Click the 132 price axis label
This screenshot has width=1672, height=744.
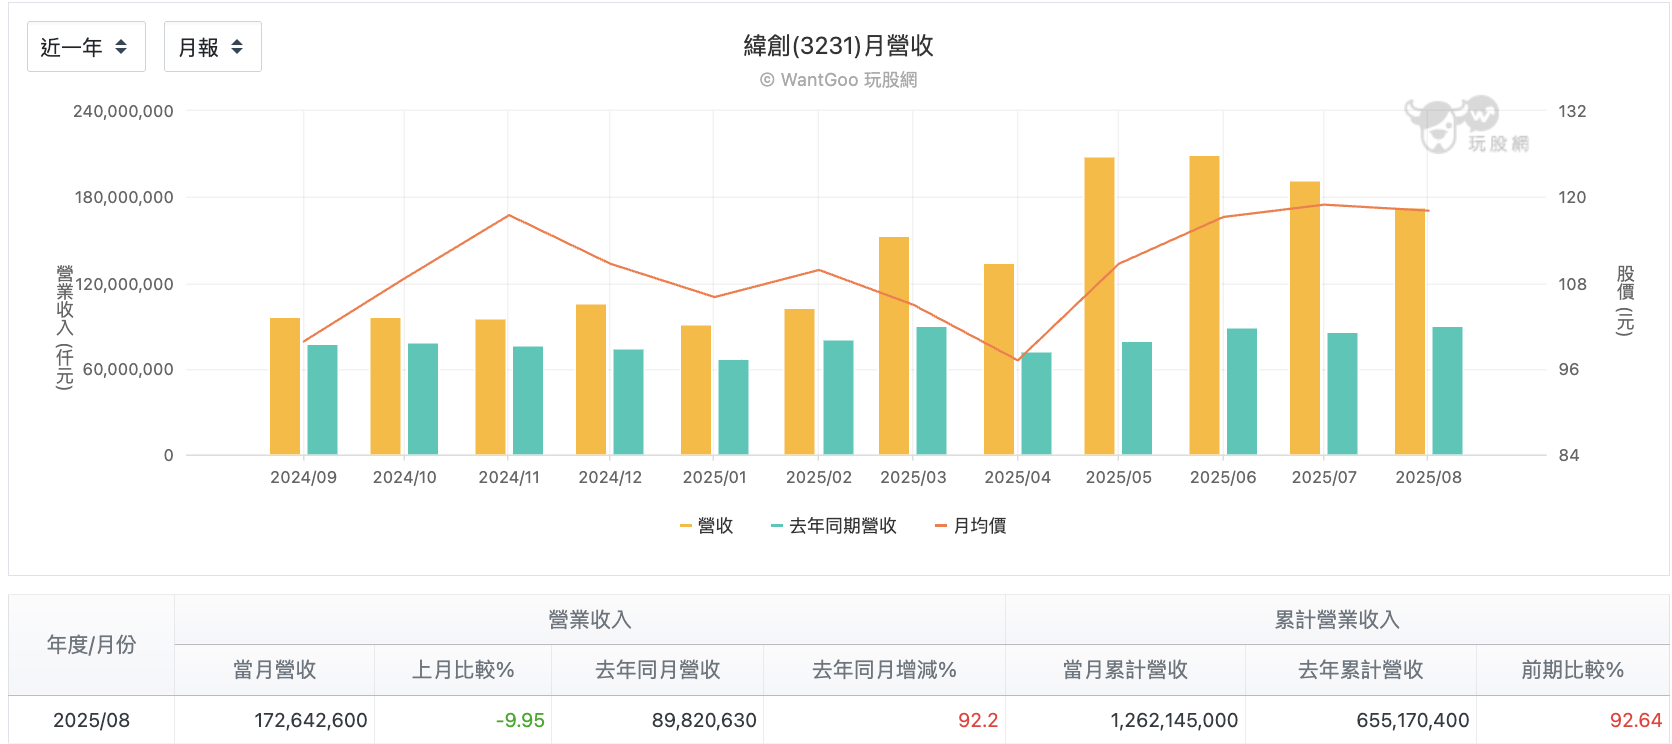pos(1572,111)
